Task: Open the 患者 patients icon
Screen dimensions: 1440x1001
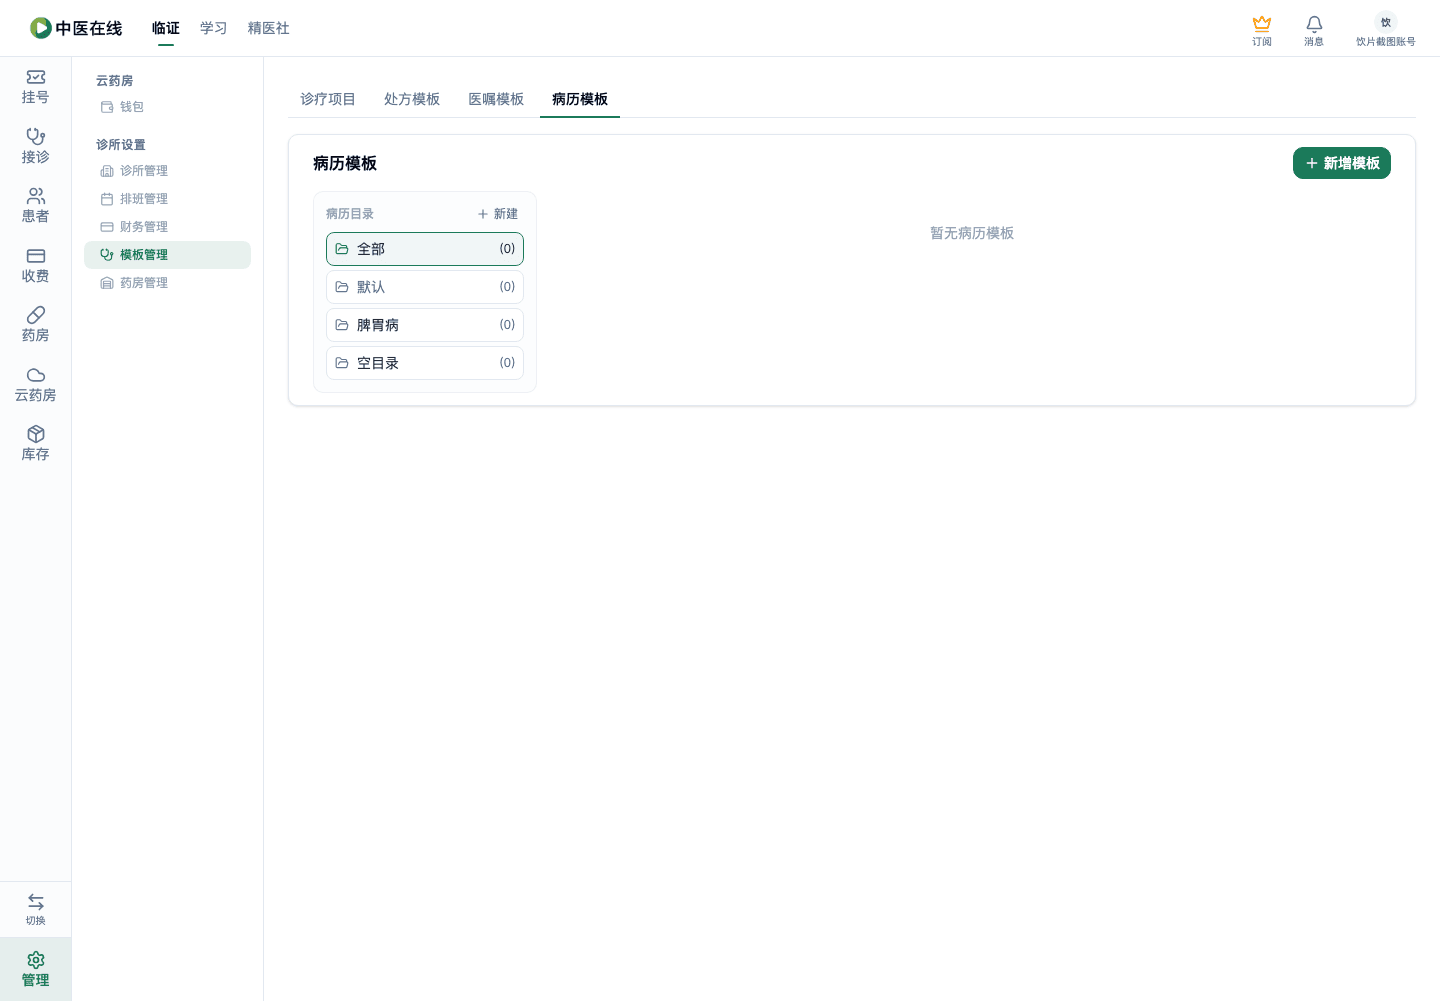Action: pos(35,196)
